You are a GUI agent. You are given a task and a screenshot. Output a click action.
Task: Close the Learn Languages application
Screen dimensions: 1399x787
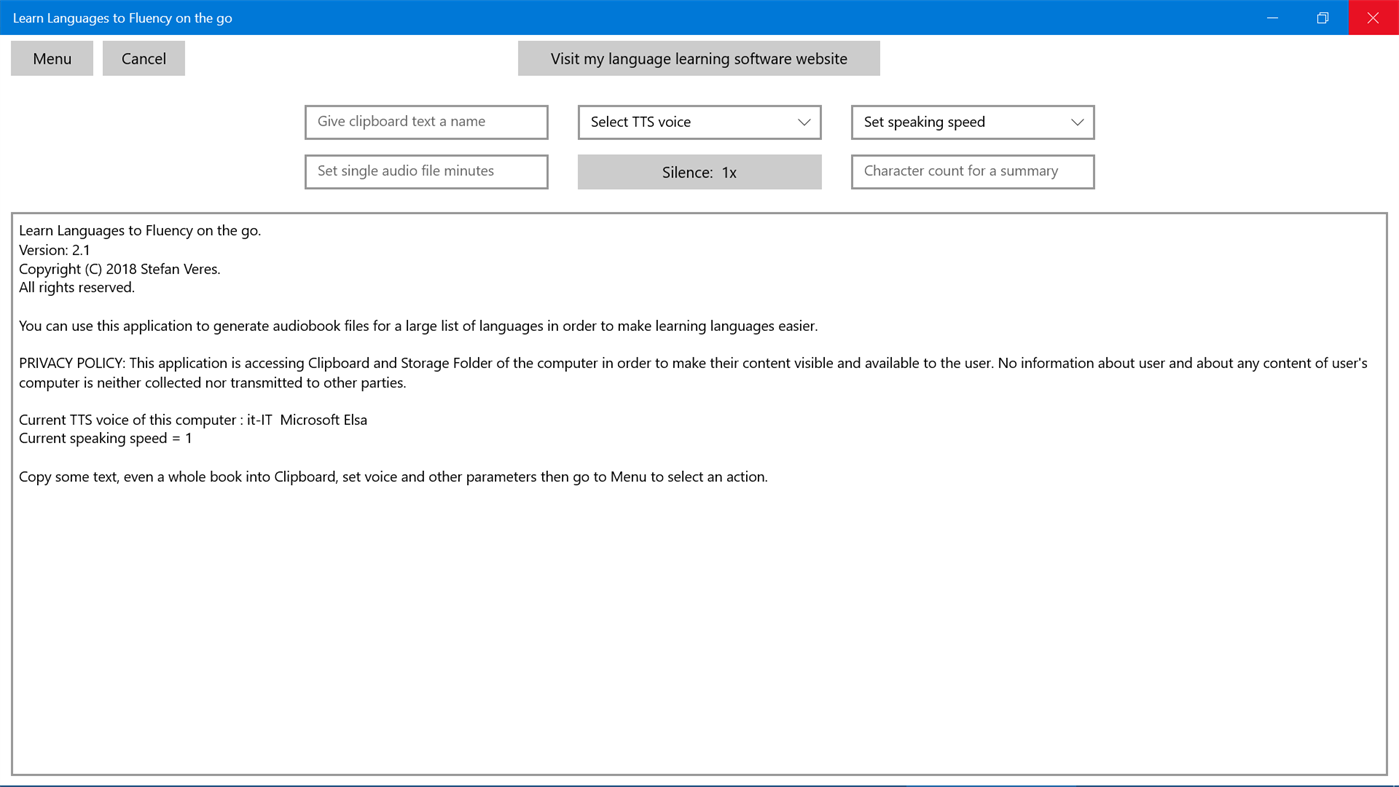pyautogui.click(x=1374, y=17)
